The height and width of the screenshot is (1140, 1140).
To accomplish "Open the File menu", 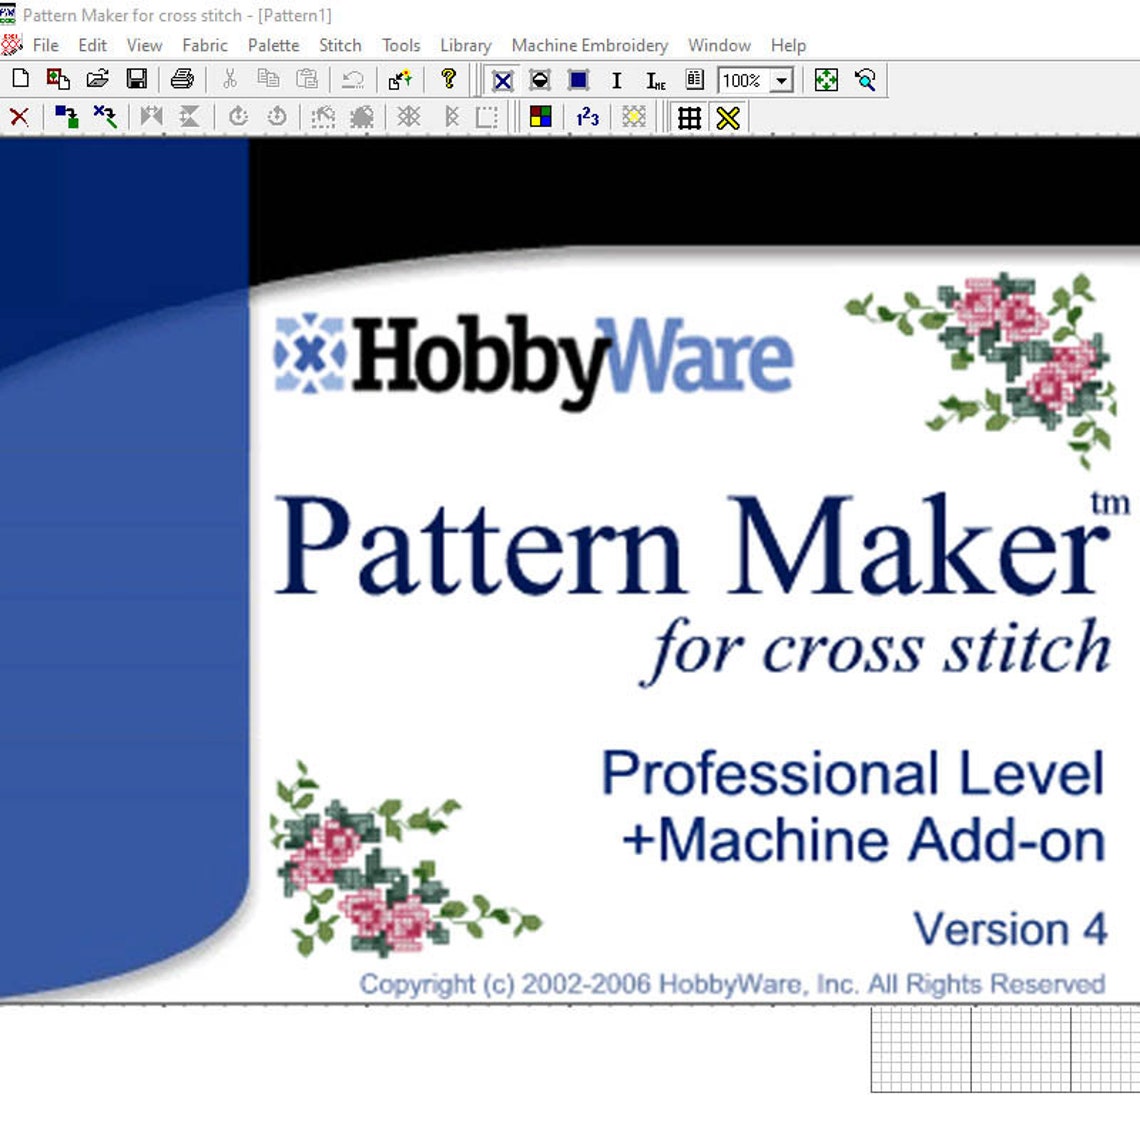I will (45, 45).
